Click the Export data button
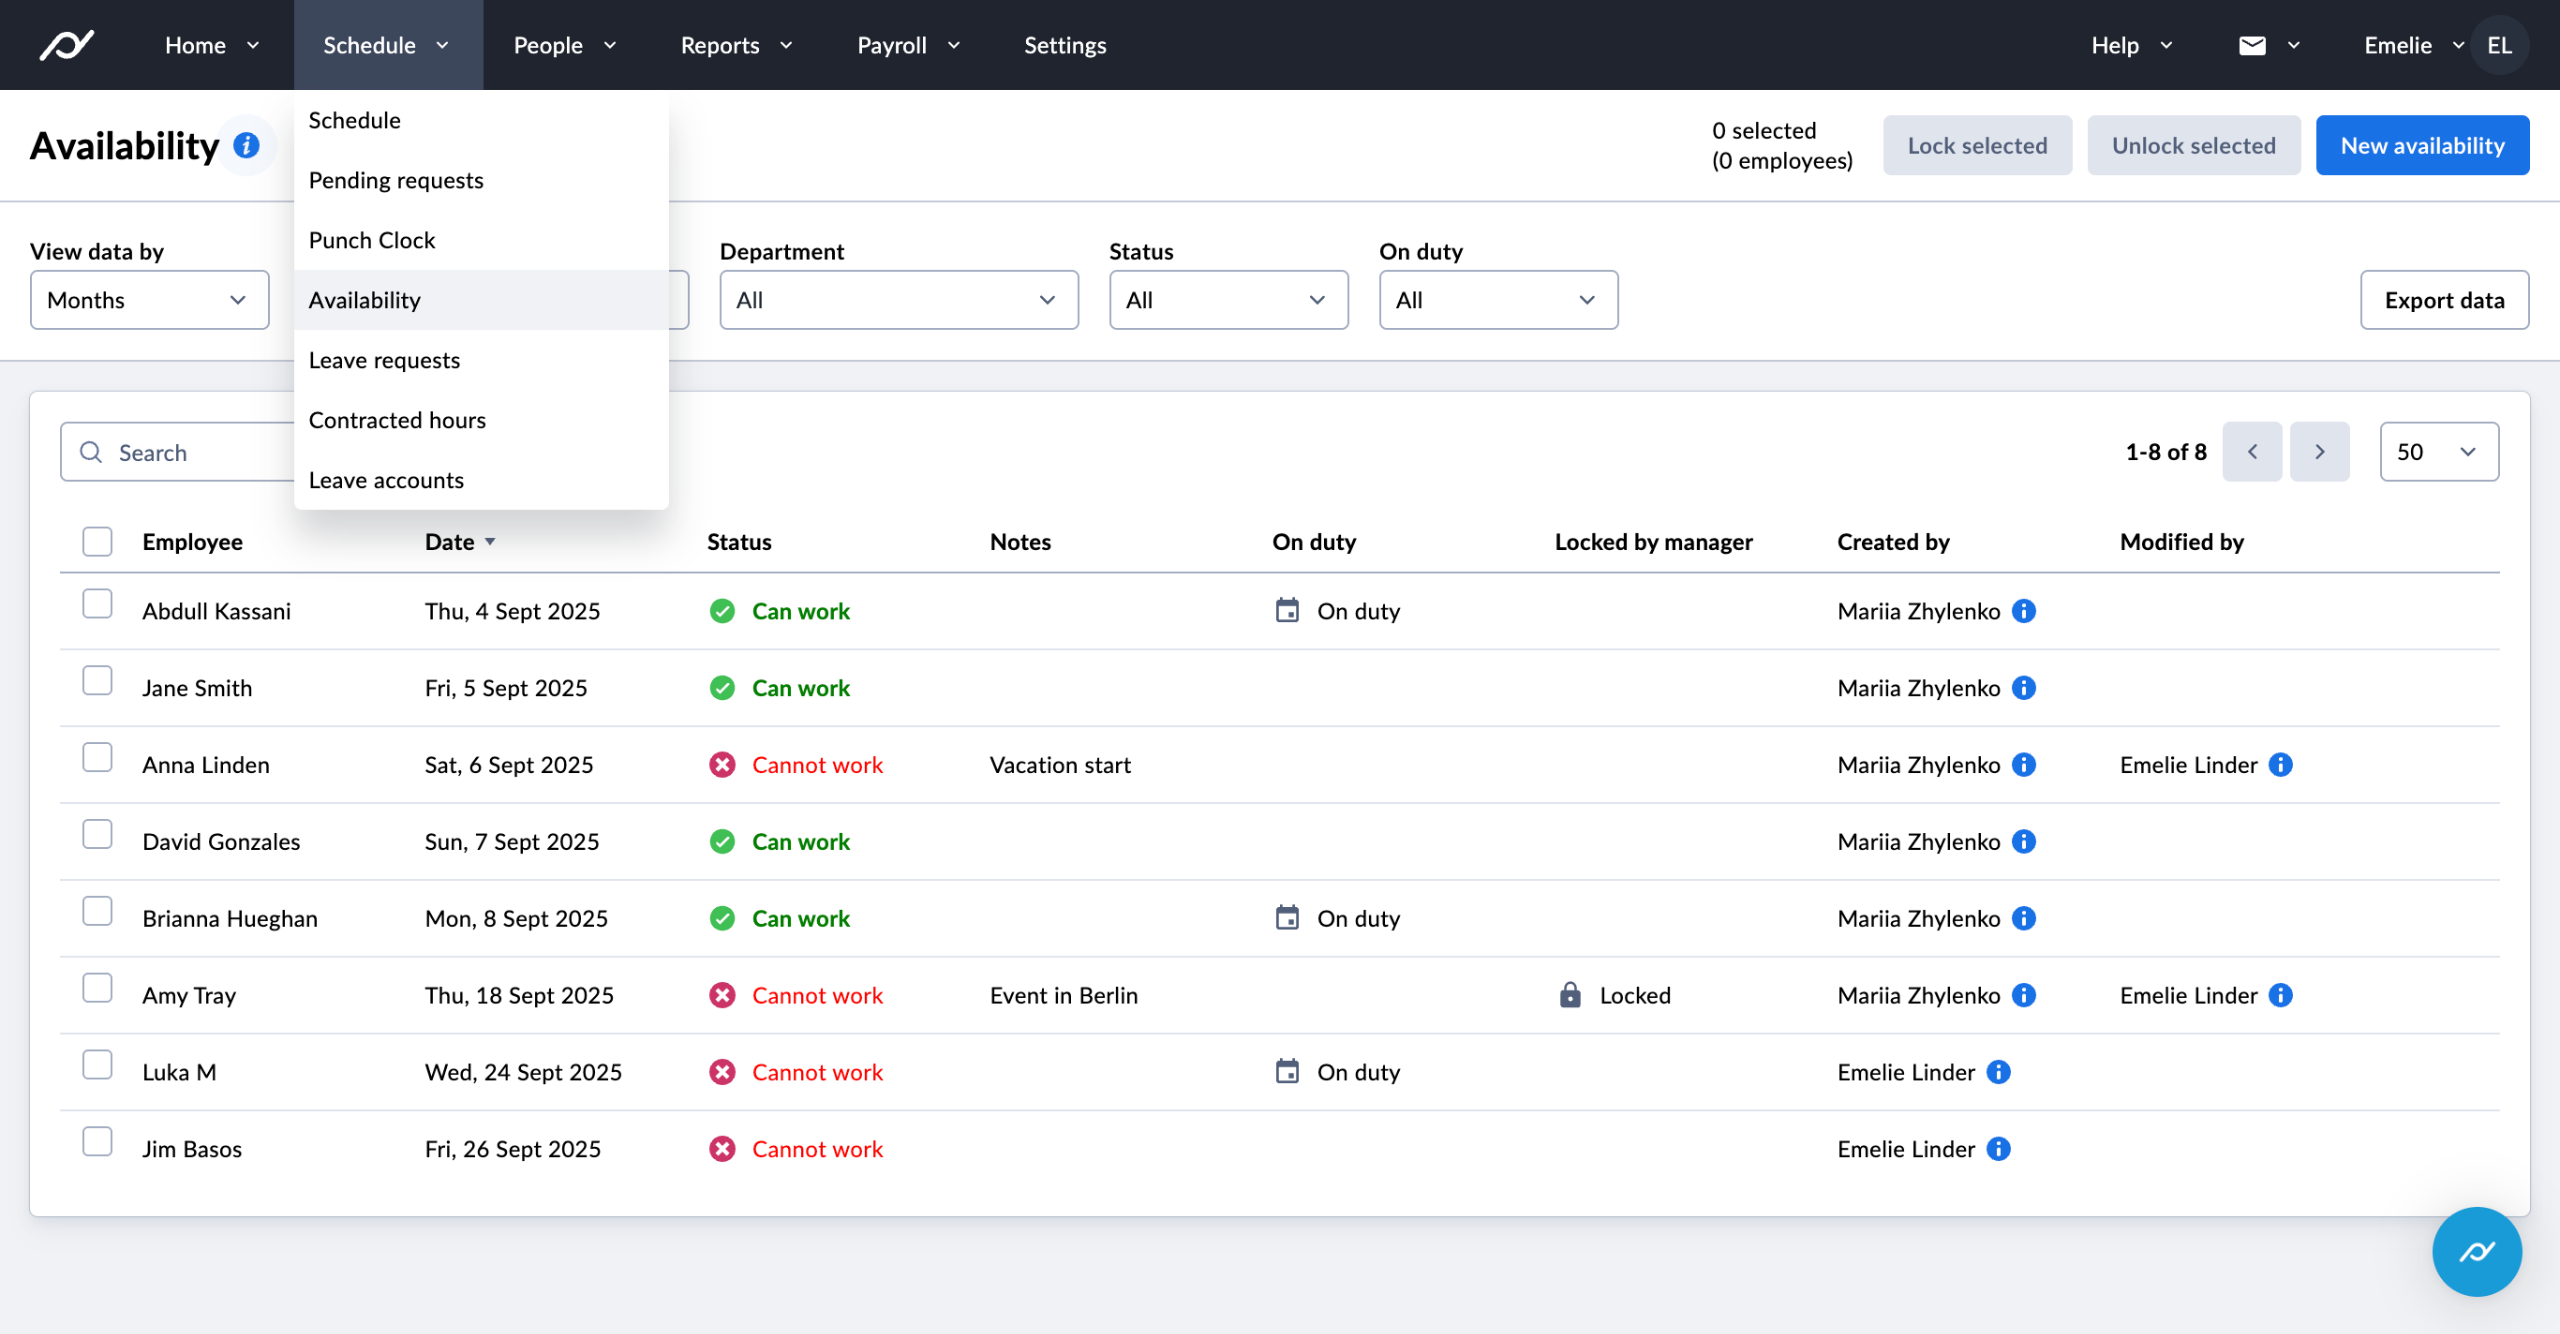 (x=2444, y=299)
